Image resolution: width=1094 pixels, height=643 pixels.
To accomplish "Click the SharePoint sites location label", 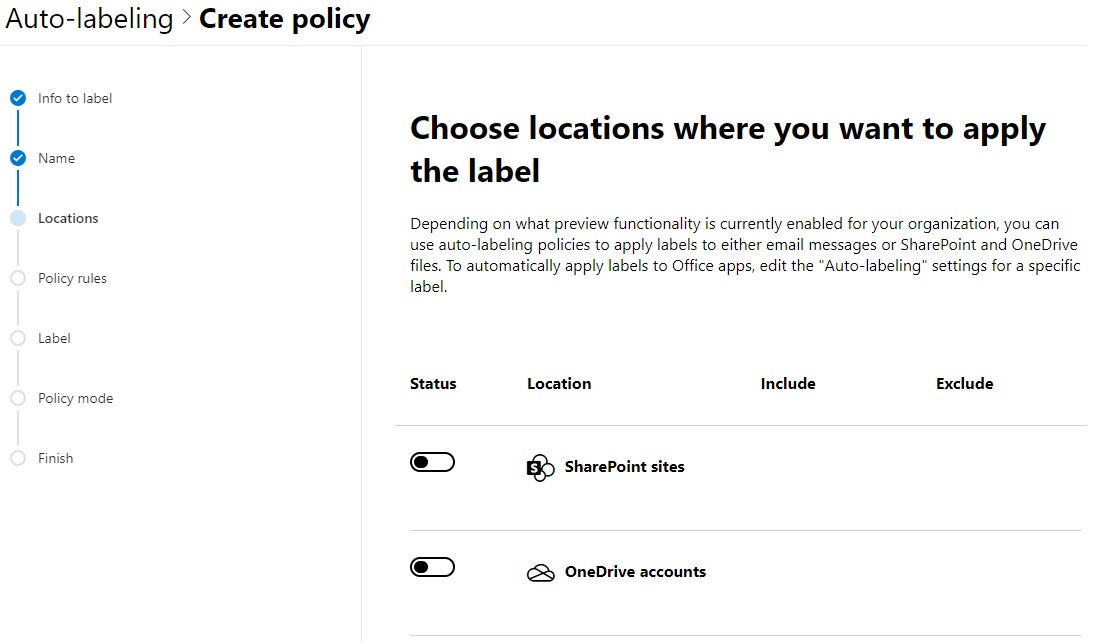I will click(x=624, y=466).
